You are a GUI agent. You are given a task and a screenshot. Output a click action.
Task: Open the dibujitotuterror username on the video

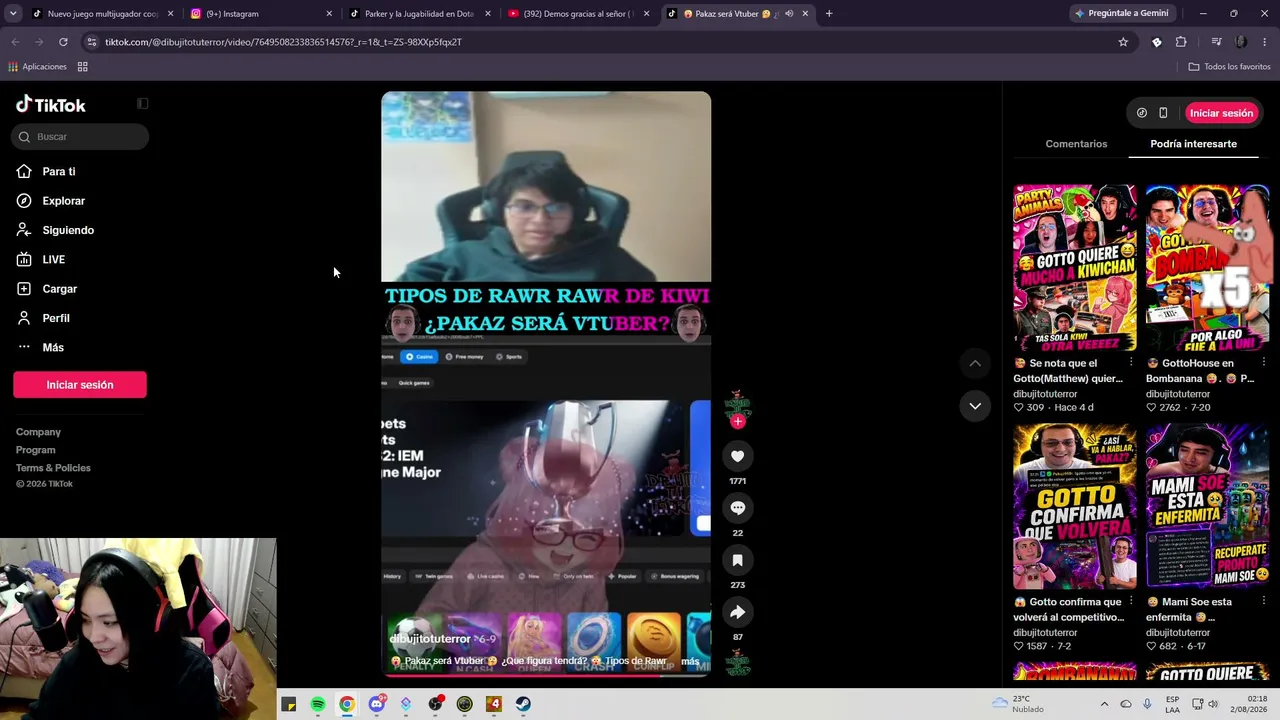pos(430,639)
